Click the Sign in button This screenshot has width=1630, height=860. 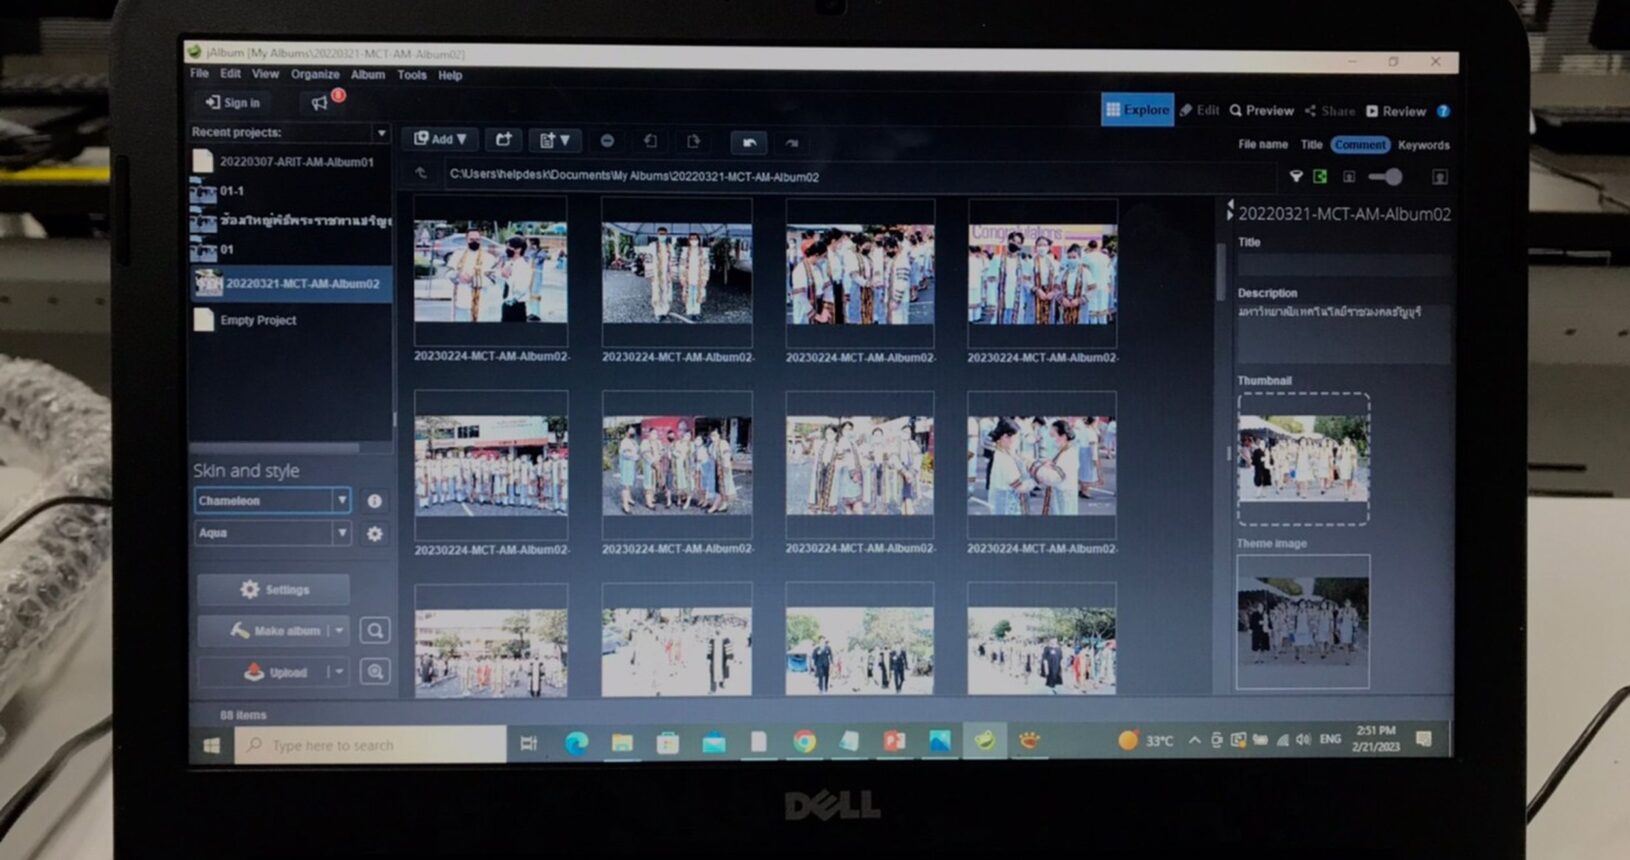click(232, 102)
